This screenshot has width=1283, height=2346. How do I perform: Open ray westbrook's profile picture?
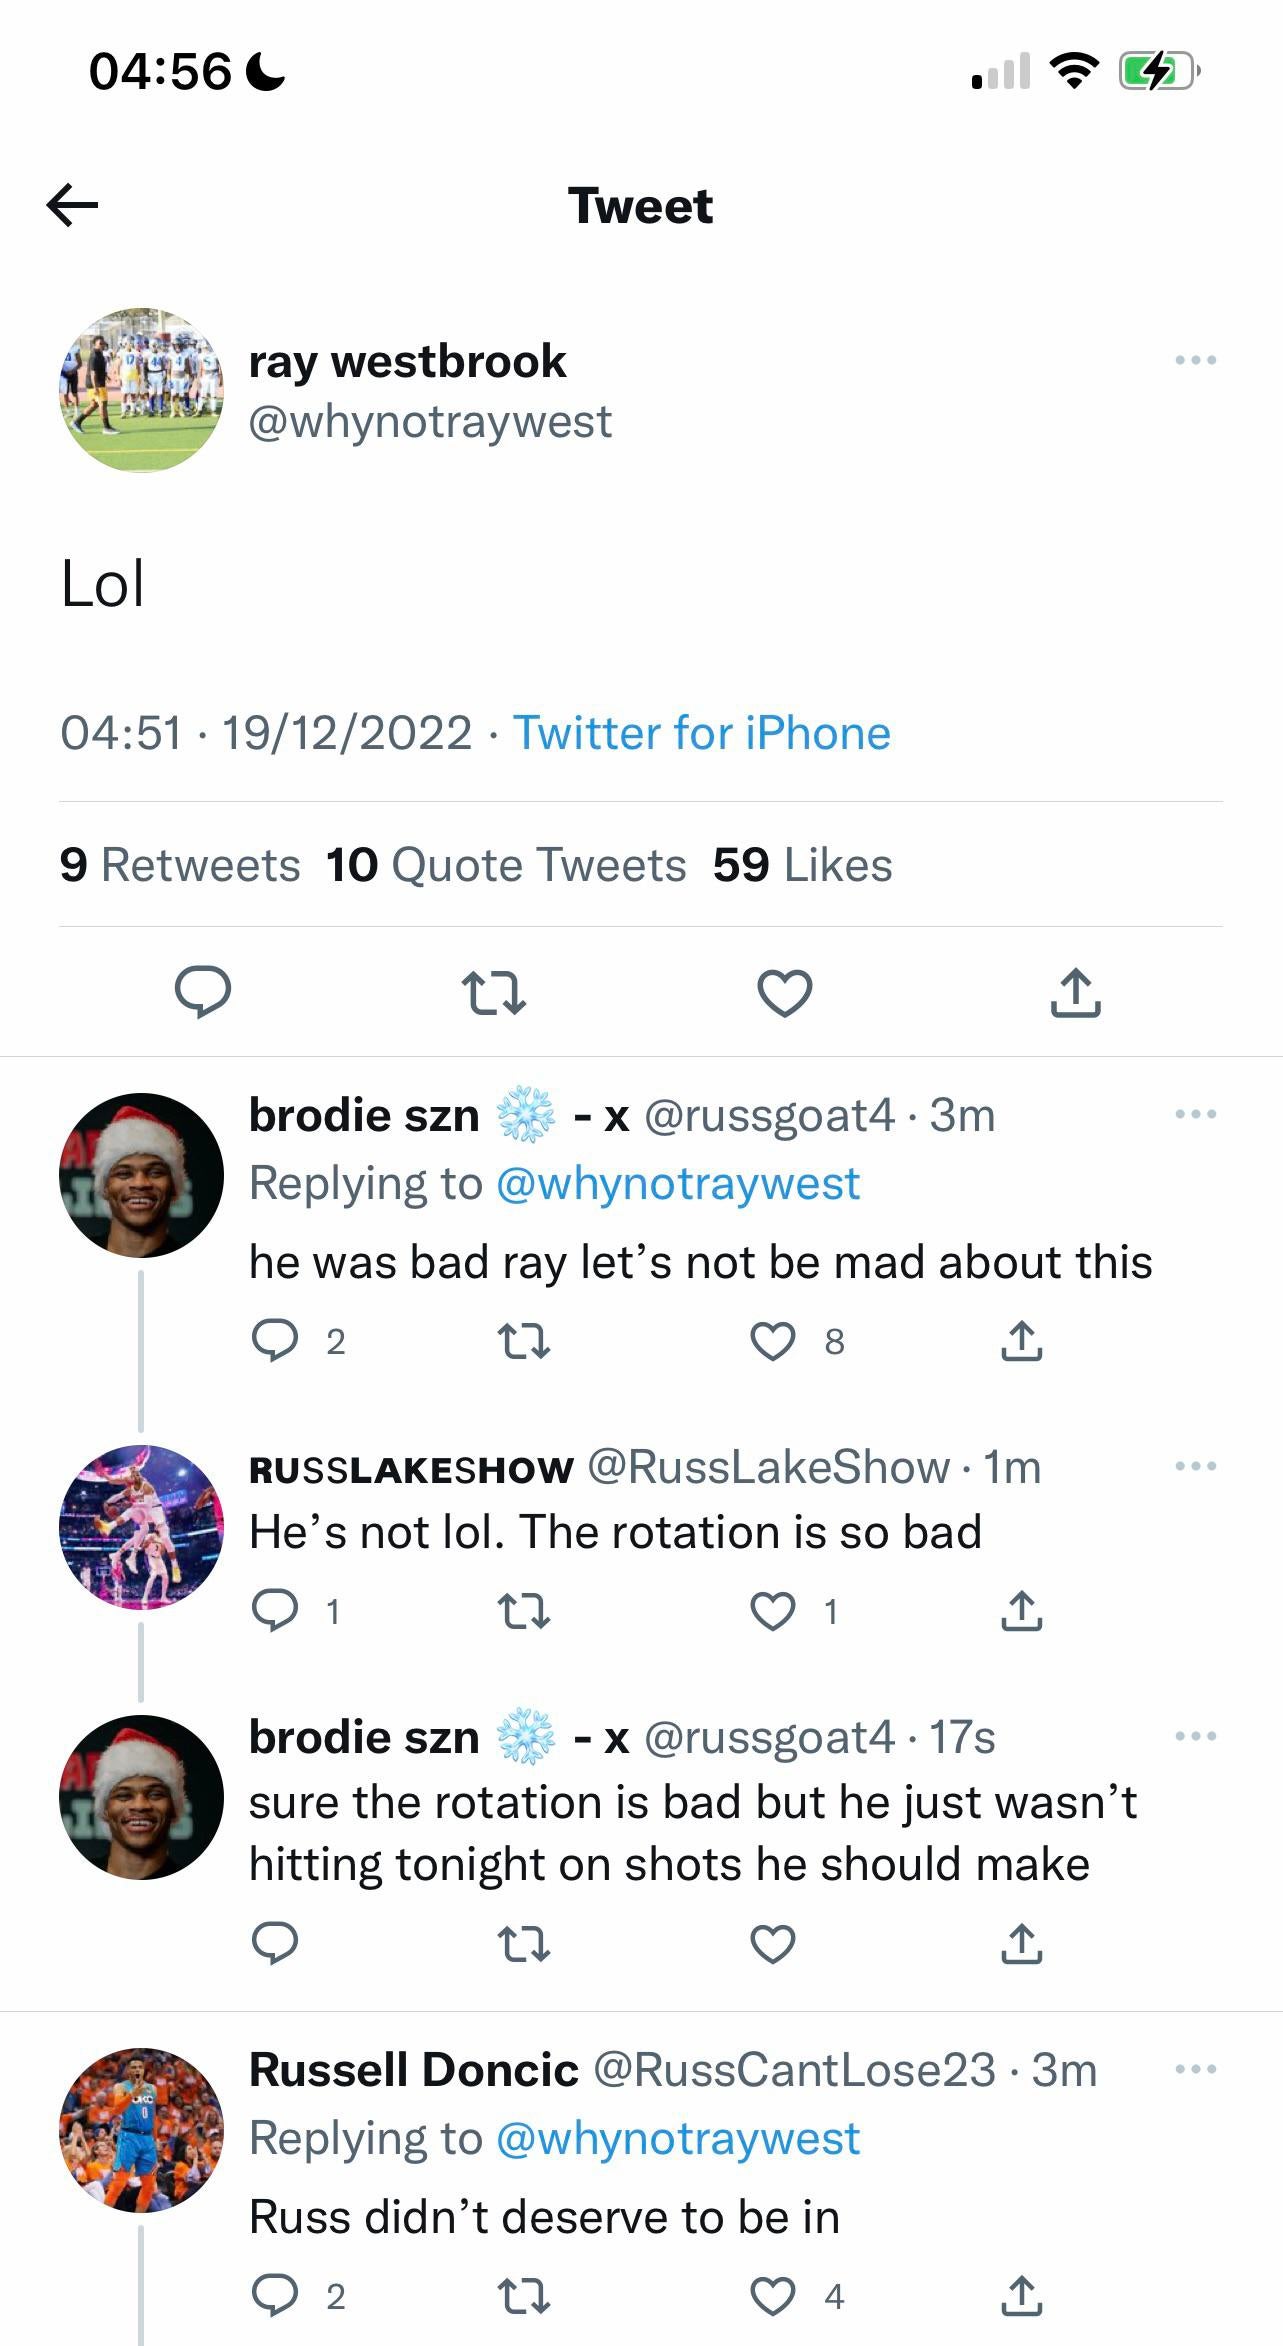click(141, 390)
